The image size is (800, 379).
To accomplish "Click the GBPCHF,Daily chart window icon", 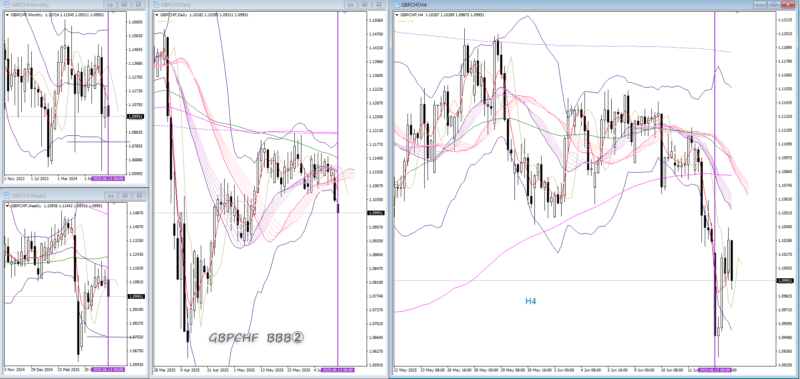I will (157, 4).
